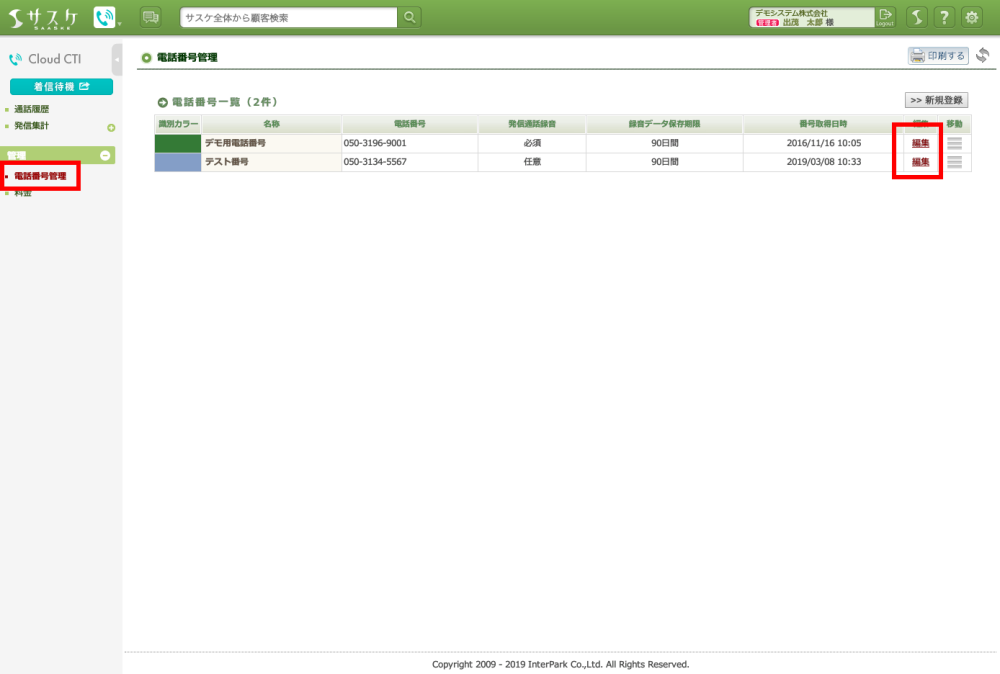The image size is (1000, 674).
Task: Open 発信集計 in the sidebar
Action: point(31,126)
